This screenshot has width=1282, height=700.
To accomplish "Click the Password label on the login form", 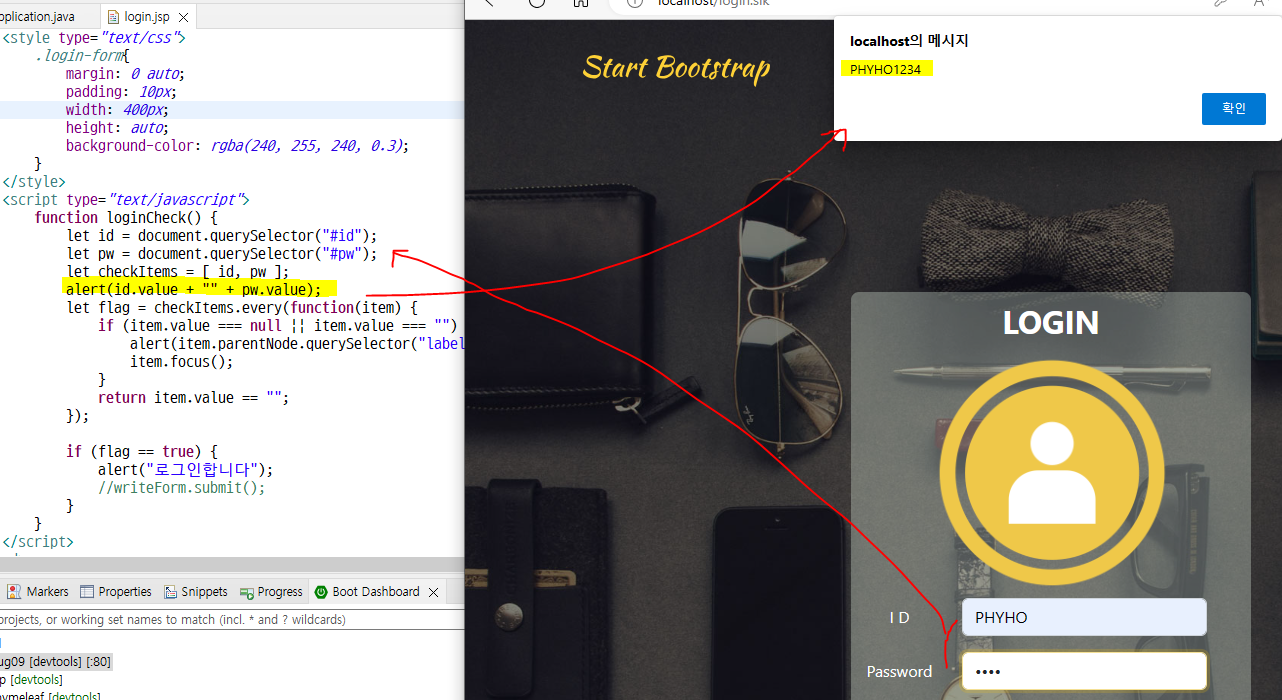I will pos(899,671).
